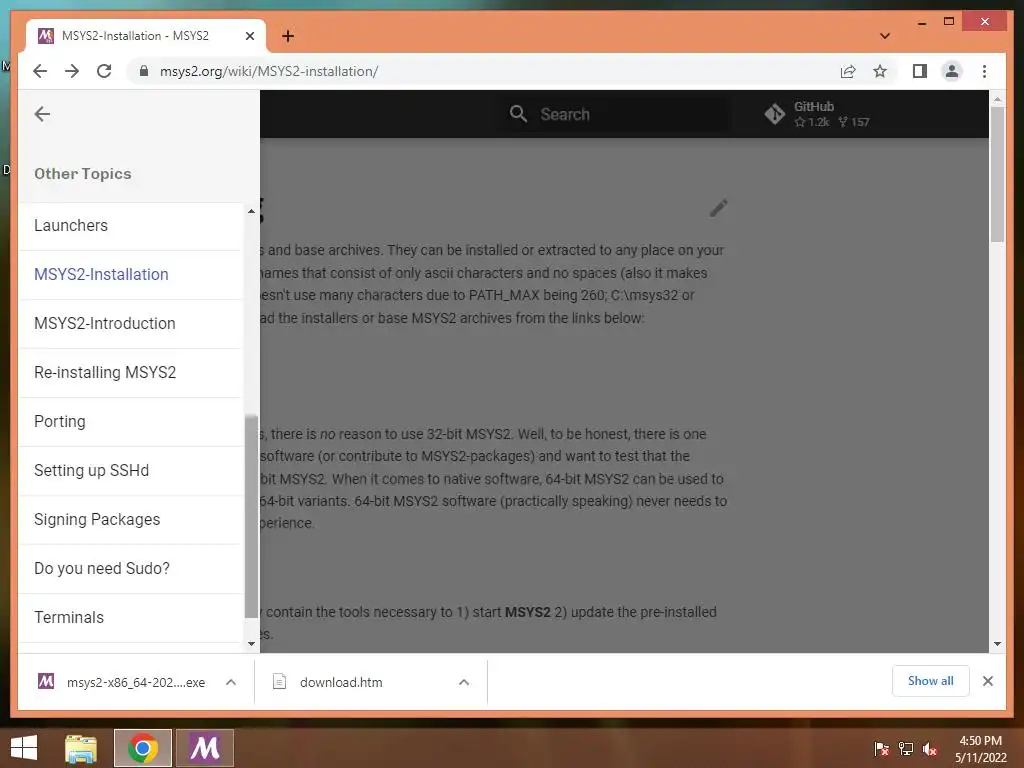Image resolution: width=1024 pixels, height=768 pixels.
Task: Expand options for msys2-x86_64 exe download
Action: point(231,682)
